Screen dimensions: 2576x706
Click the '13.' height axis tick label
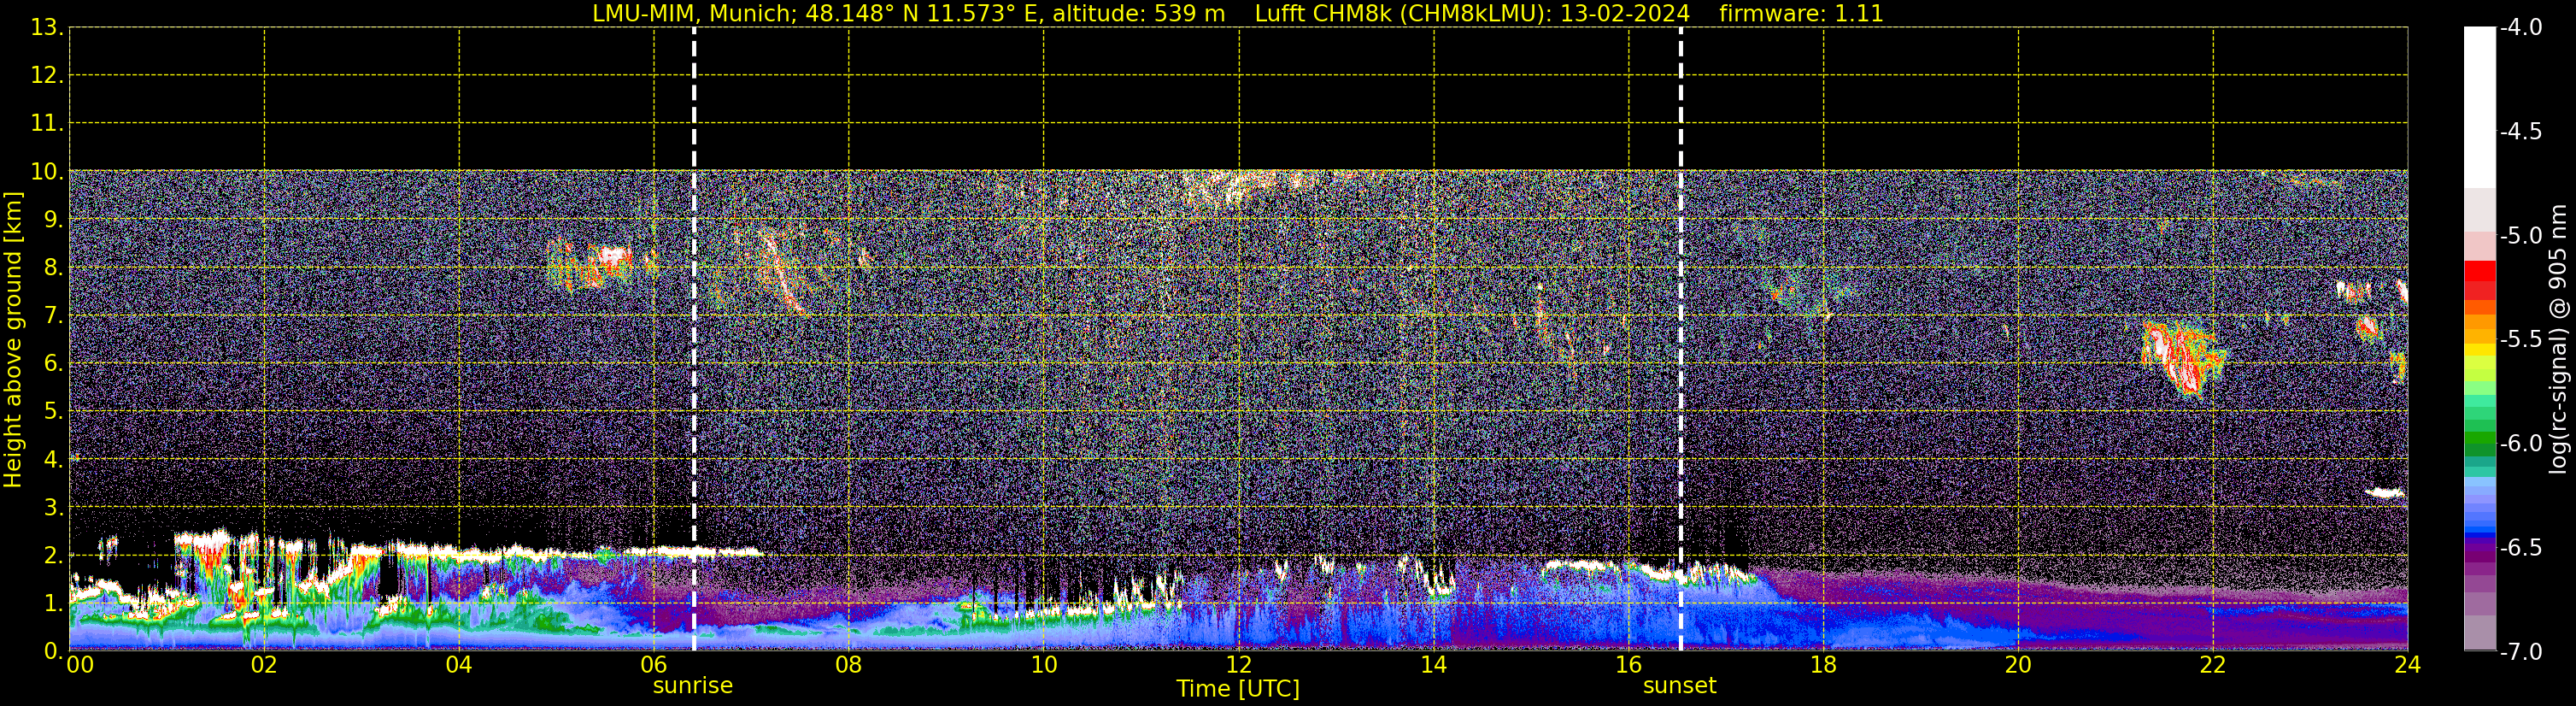point(46,27)
